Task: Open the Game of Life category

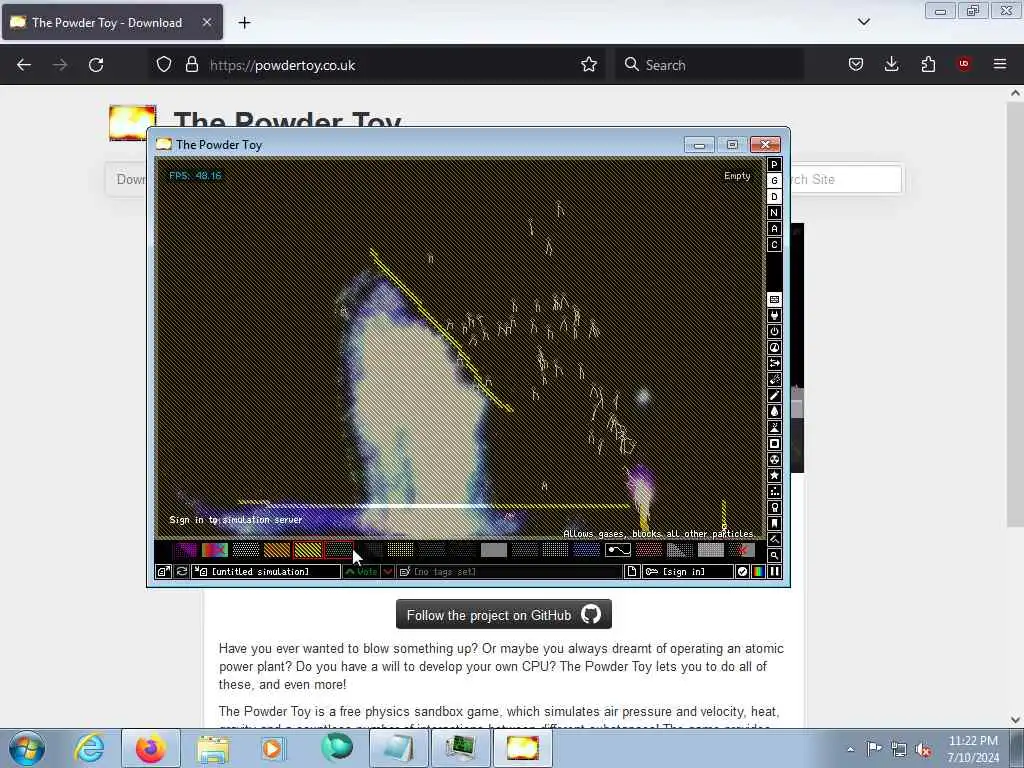Action: click(x=774, y=491)
